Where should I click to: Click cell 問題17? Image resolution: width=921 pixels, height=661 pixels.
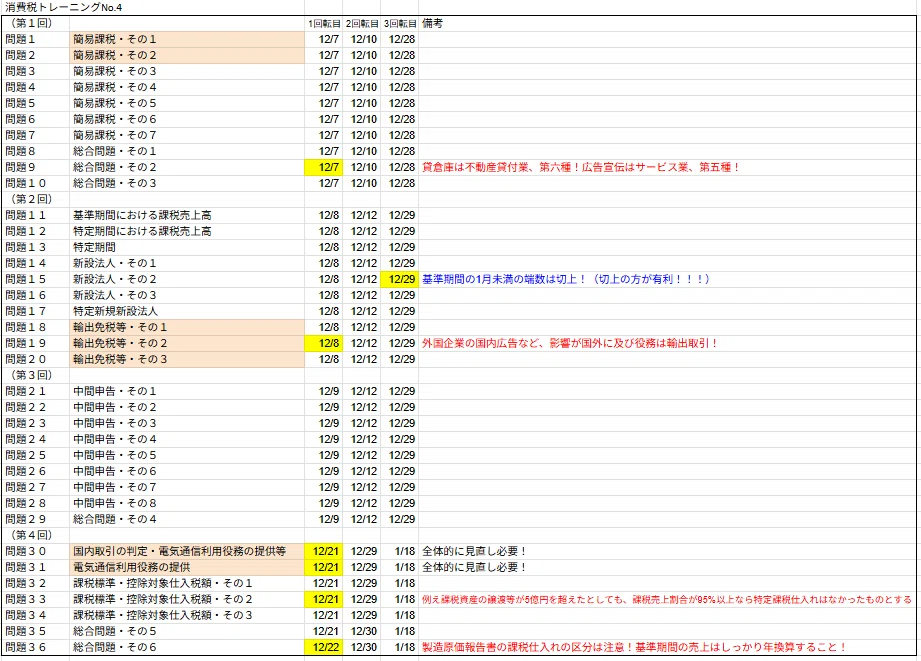[x=36, y=311]
